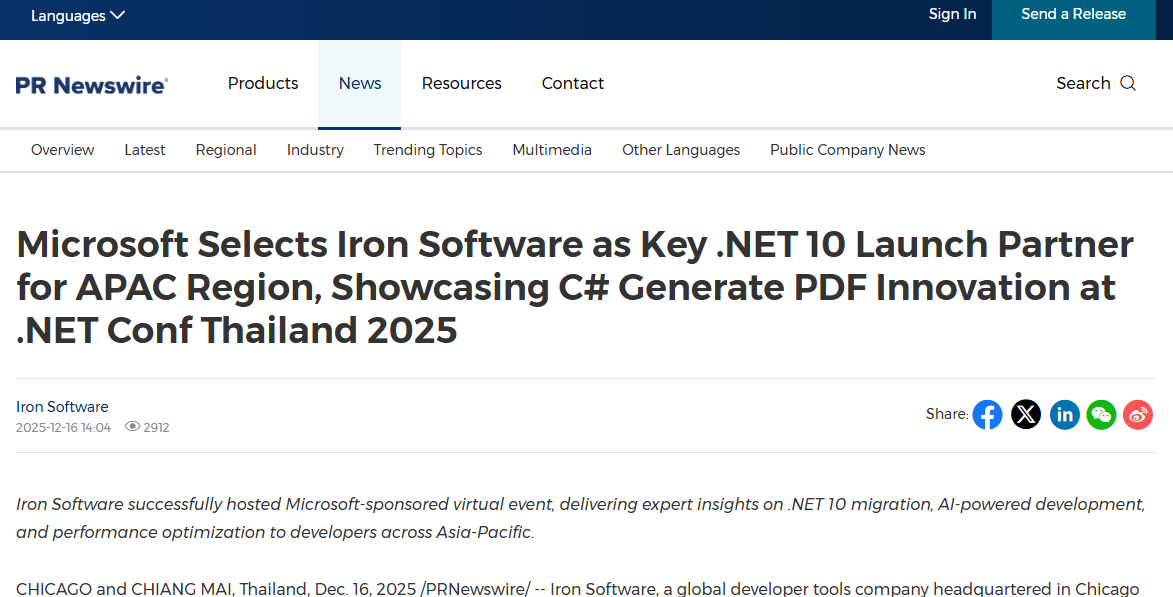Open Industry news section

tap(315, 150)
